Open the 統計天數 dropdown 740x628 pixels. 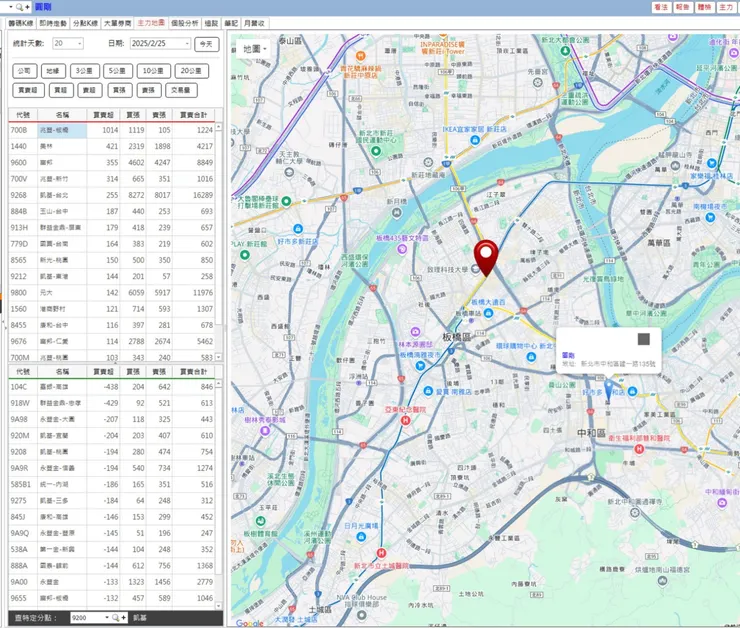68,44
